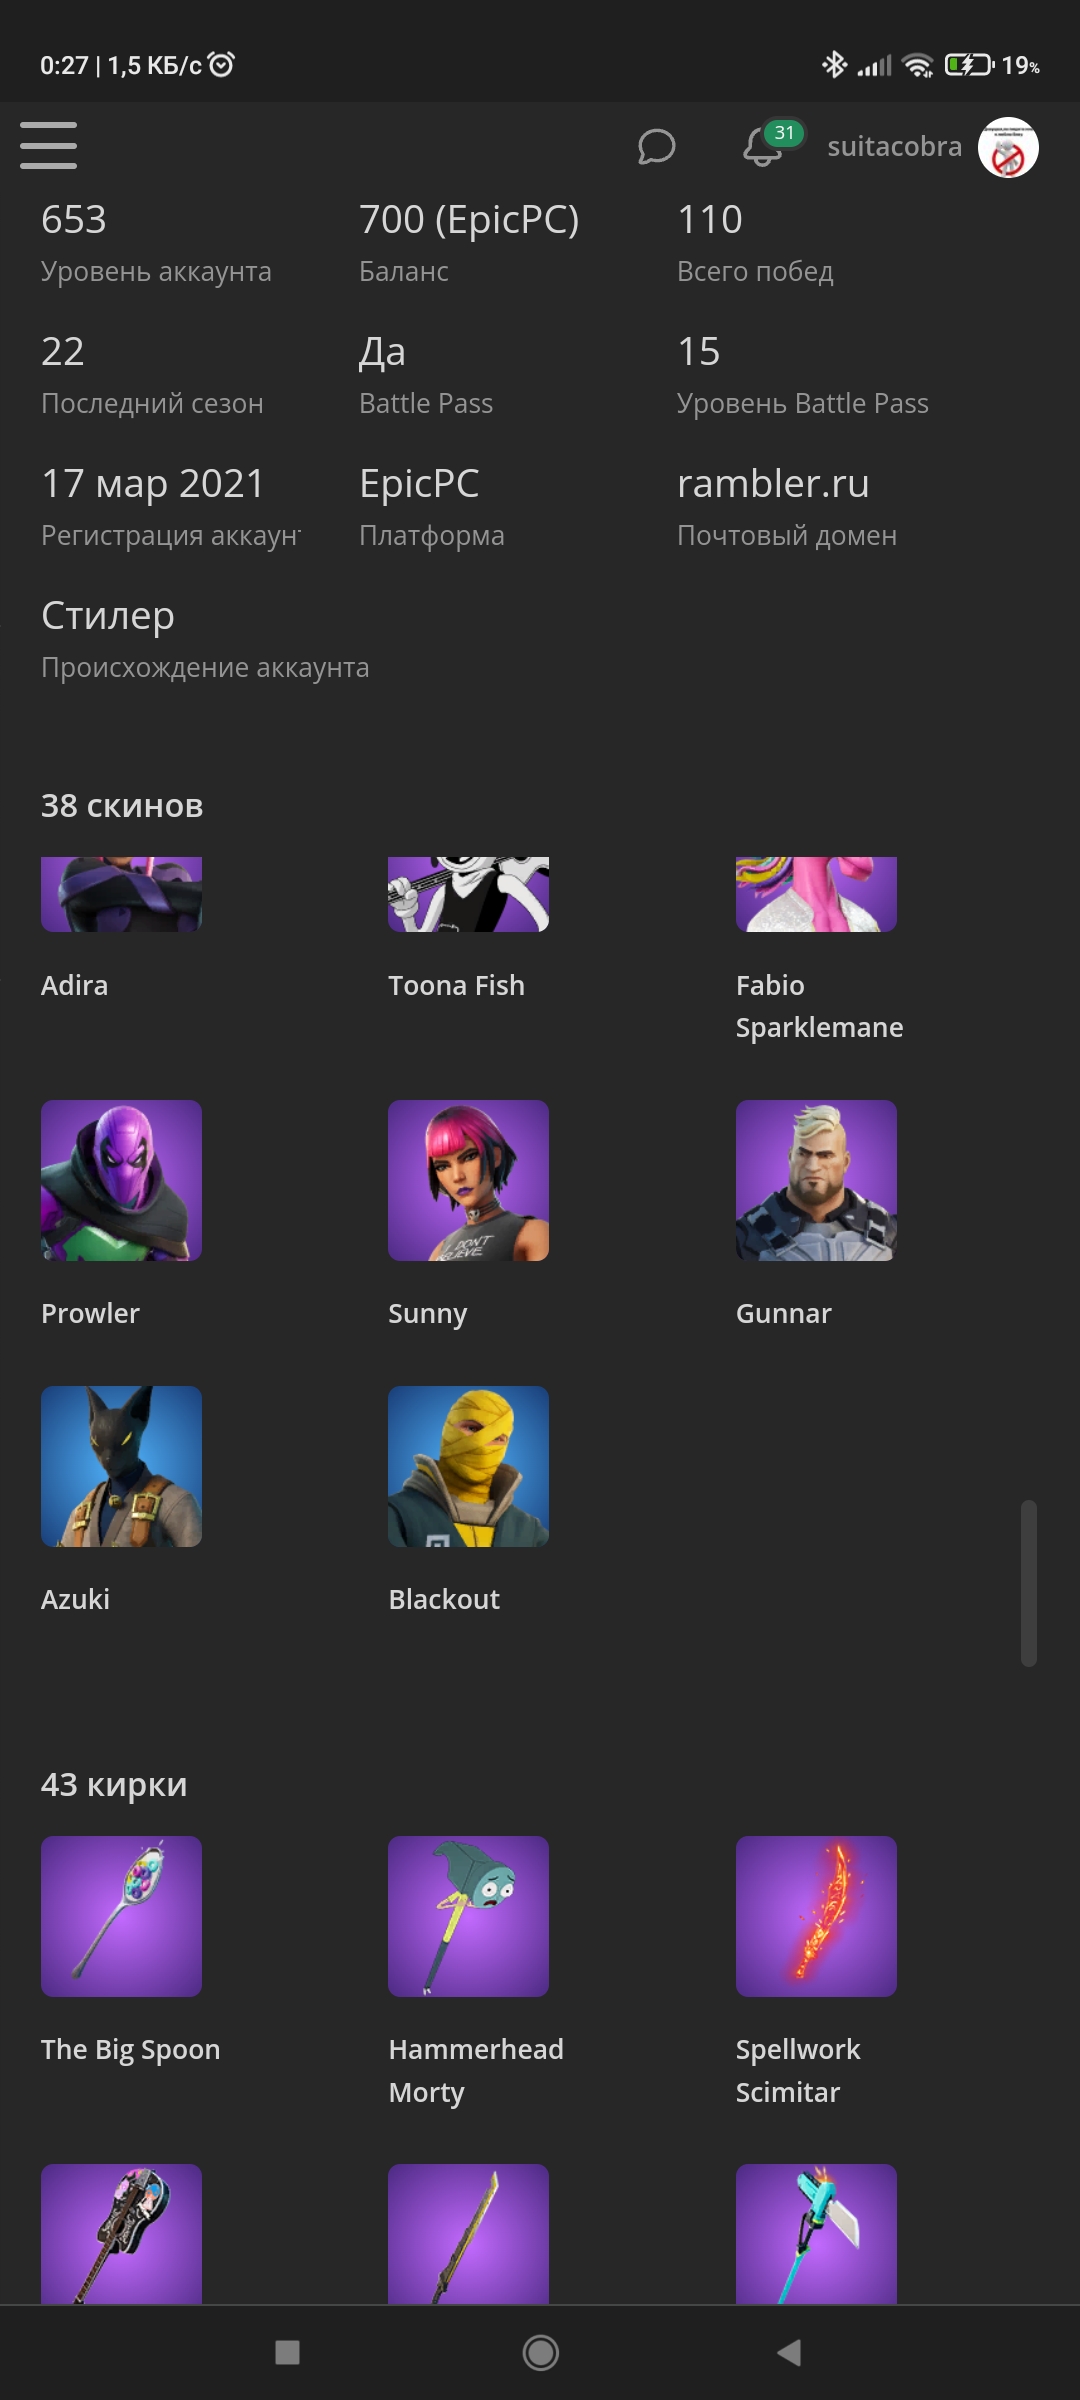Click the 'EpicPC' platform value

419,484
